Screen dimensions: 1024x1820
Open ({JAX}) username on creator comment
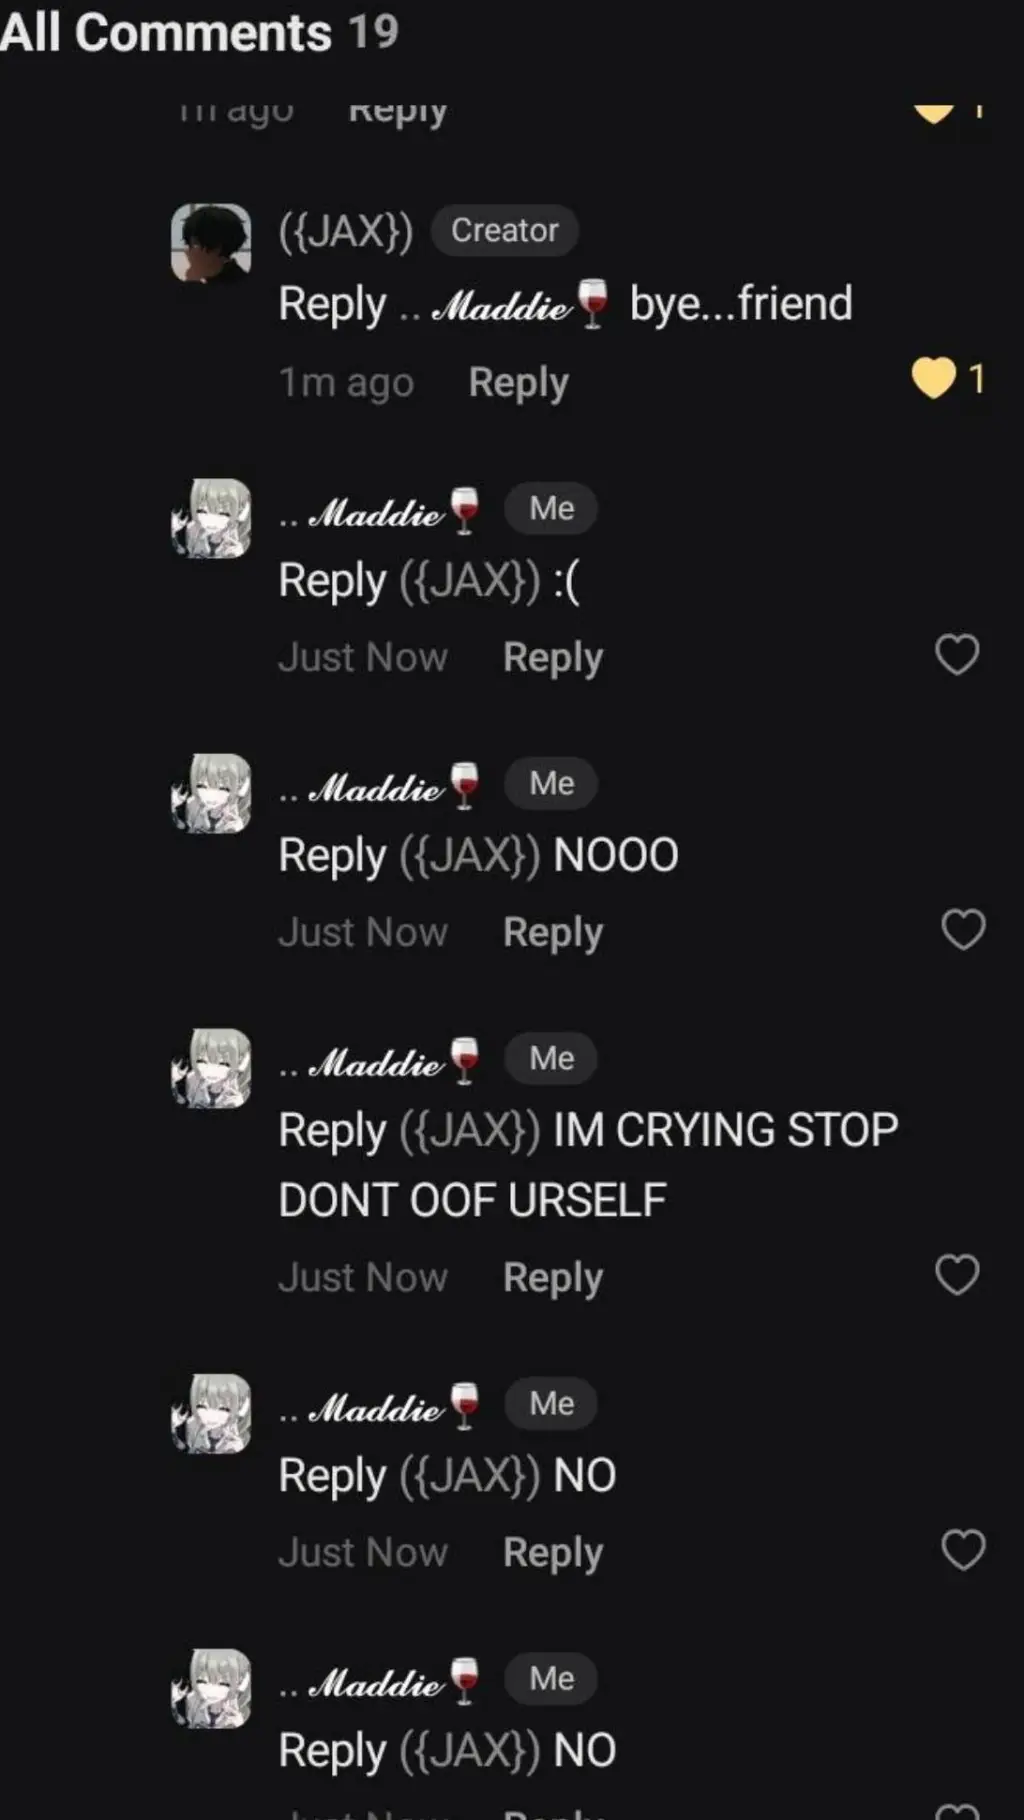tap(346, 231)
